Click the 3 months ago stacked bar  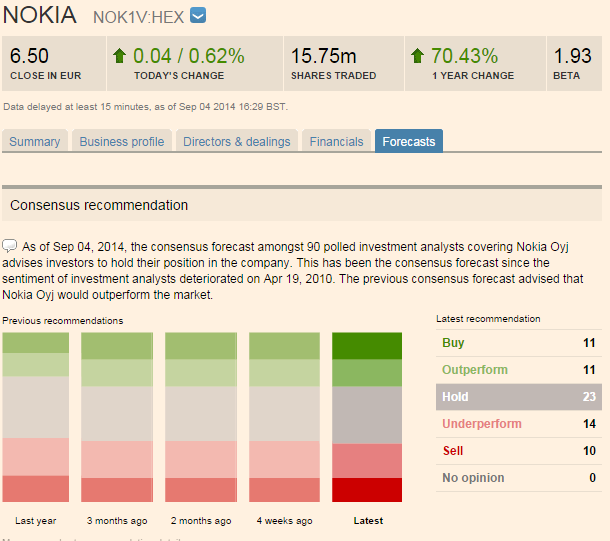tap(117, 417)
